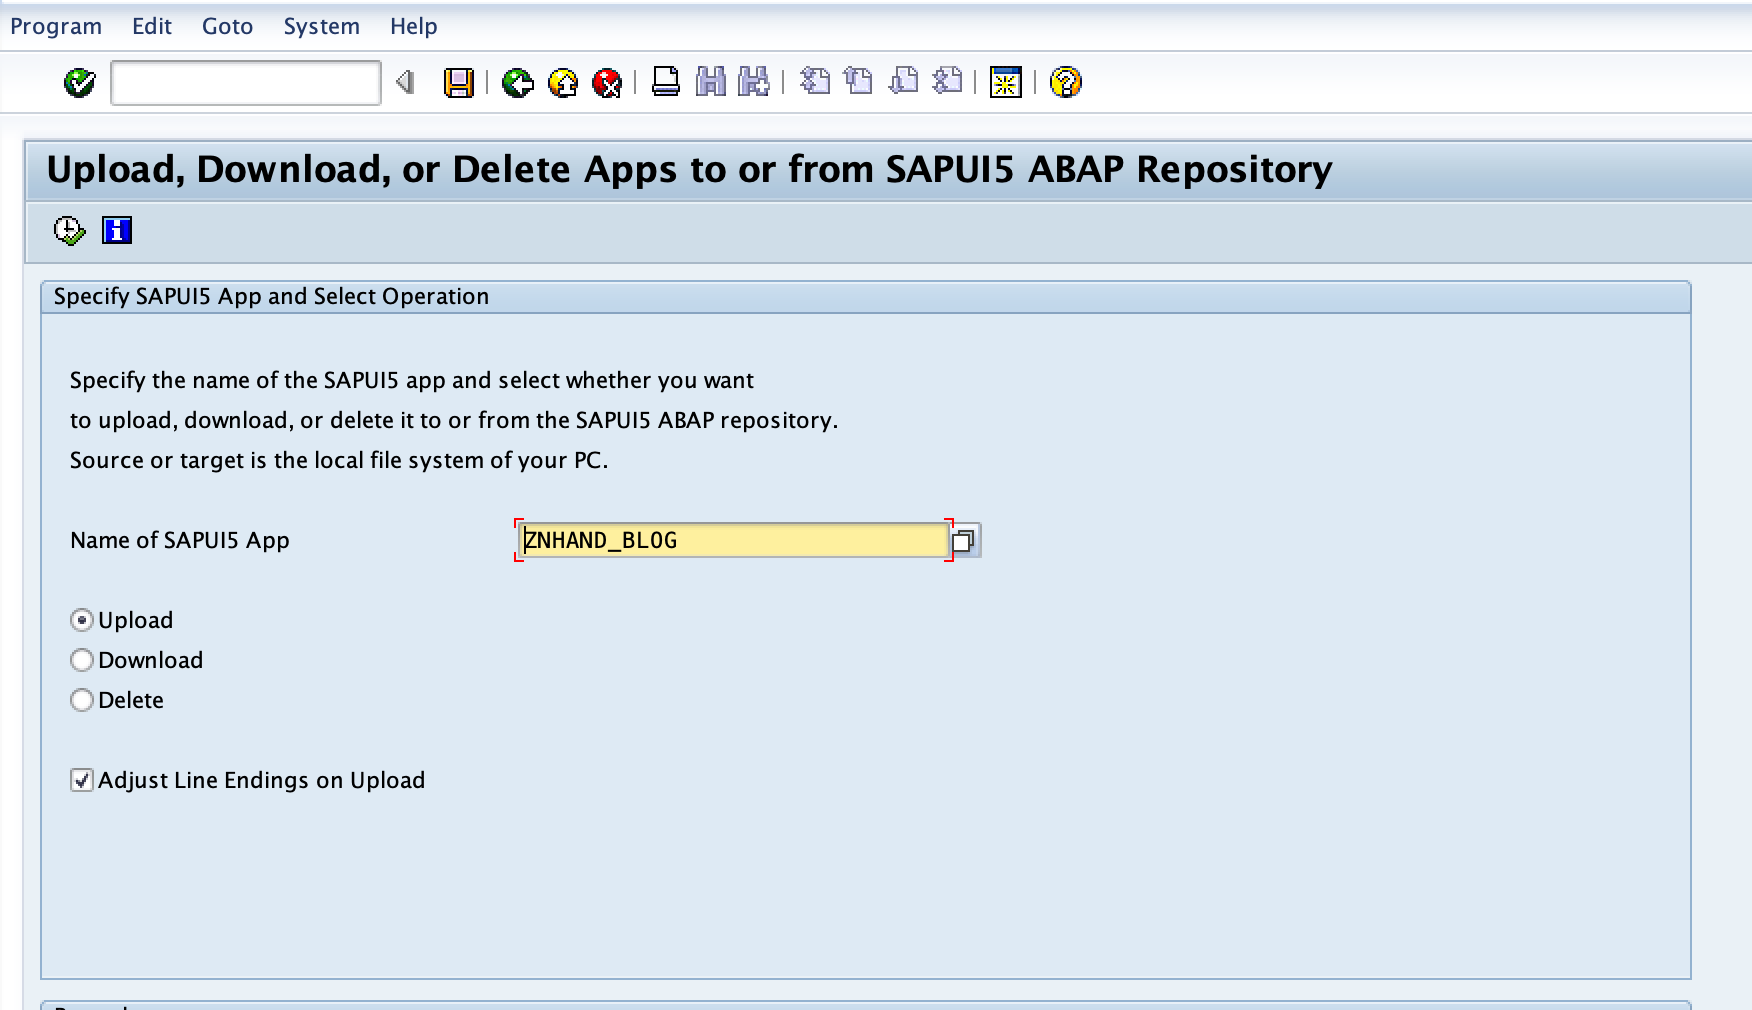Click the Find Next binoculars icon
This screenshot has height=1010, width=1752.
(753, 82)
